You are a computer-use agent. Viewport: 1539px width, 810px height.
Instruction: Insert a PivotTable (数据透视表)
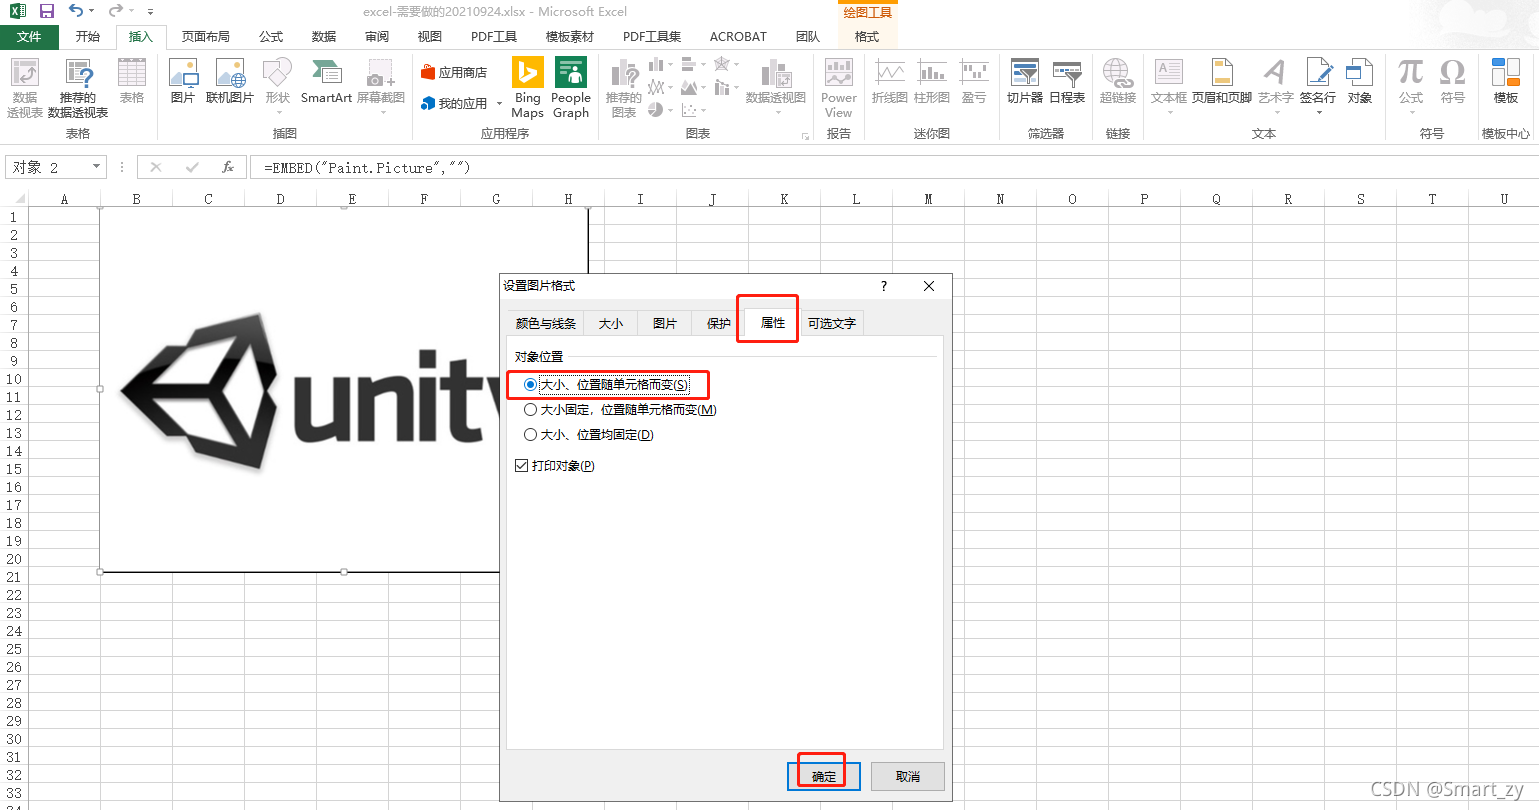25,88
